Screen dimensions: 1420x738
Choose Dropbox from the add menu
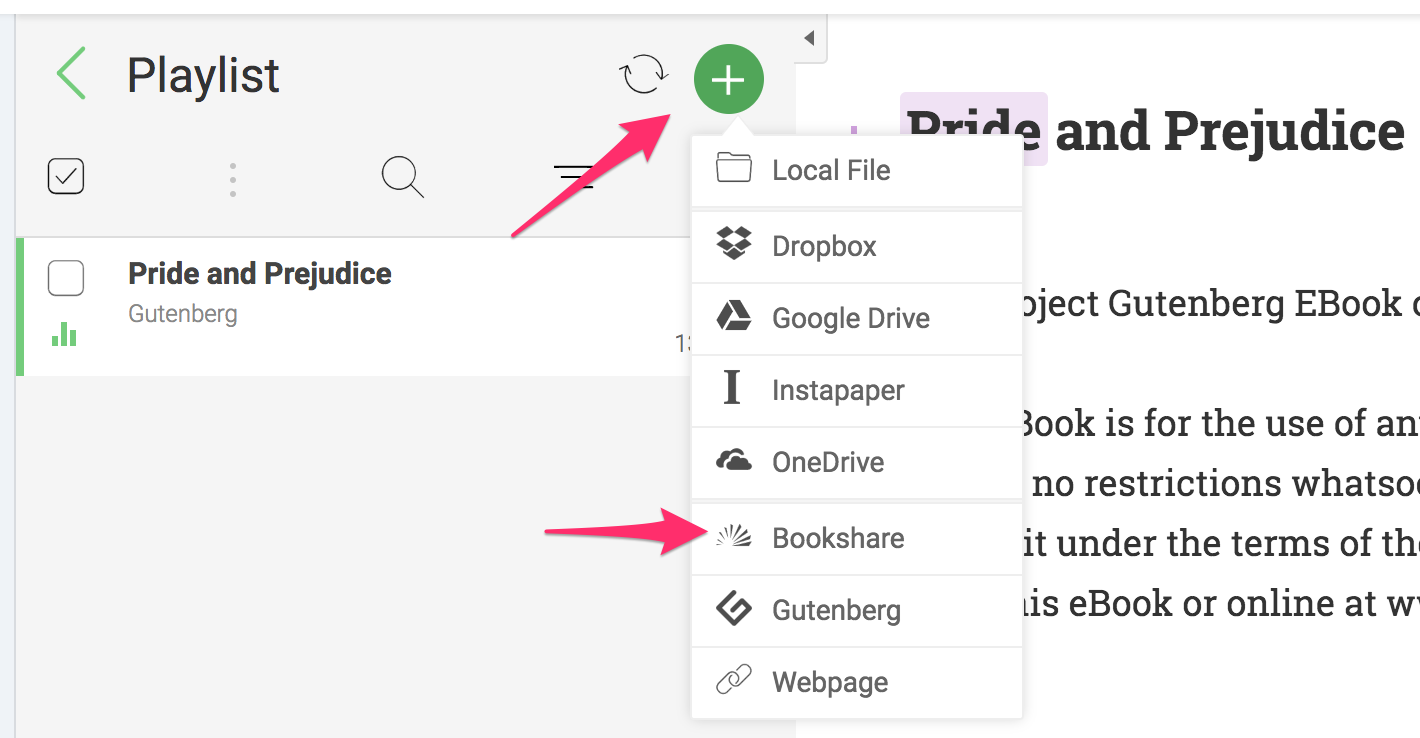(857, 246)
